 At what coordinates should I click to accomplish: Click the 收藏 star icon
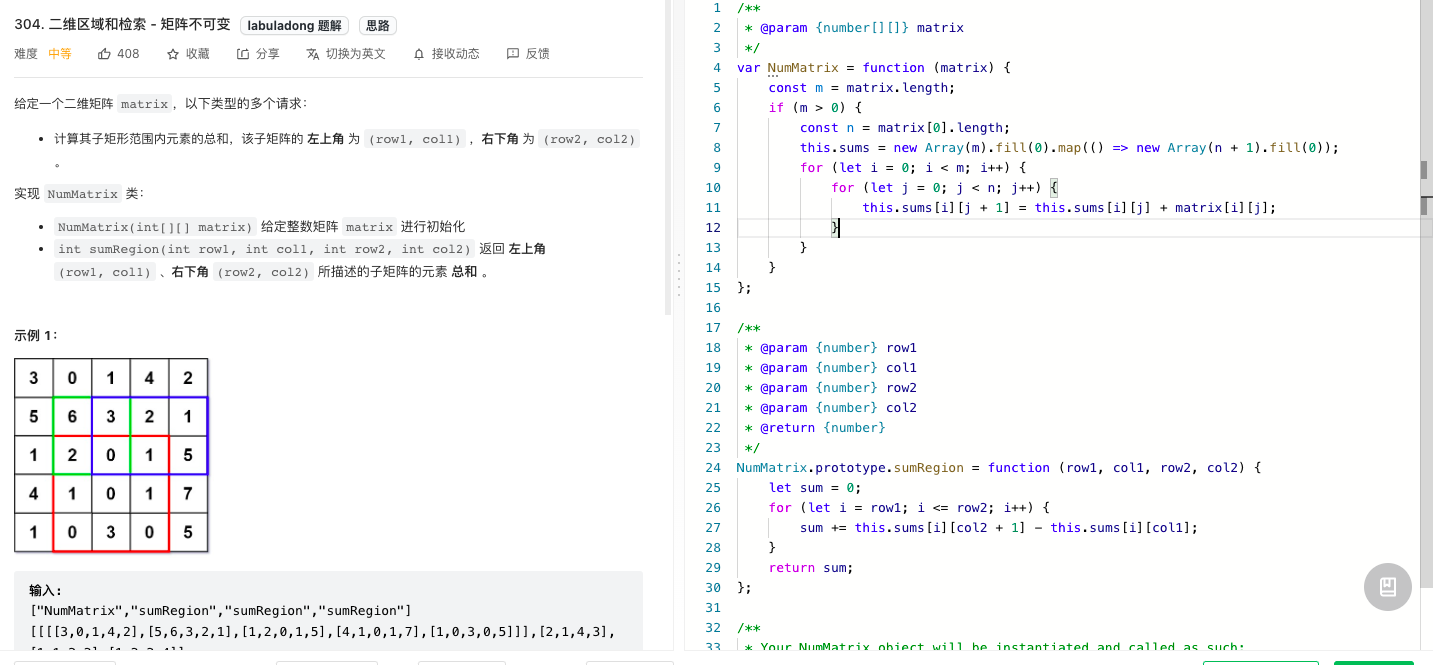[x=173, y=54]
